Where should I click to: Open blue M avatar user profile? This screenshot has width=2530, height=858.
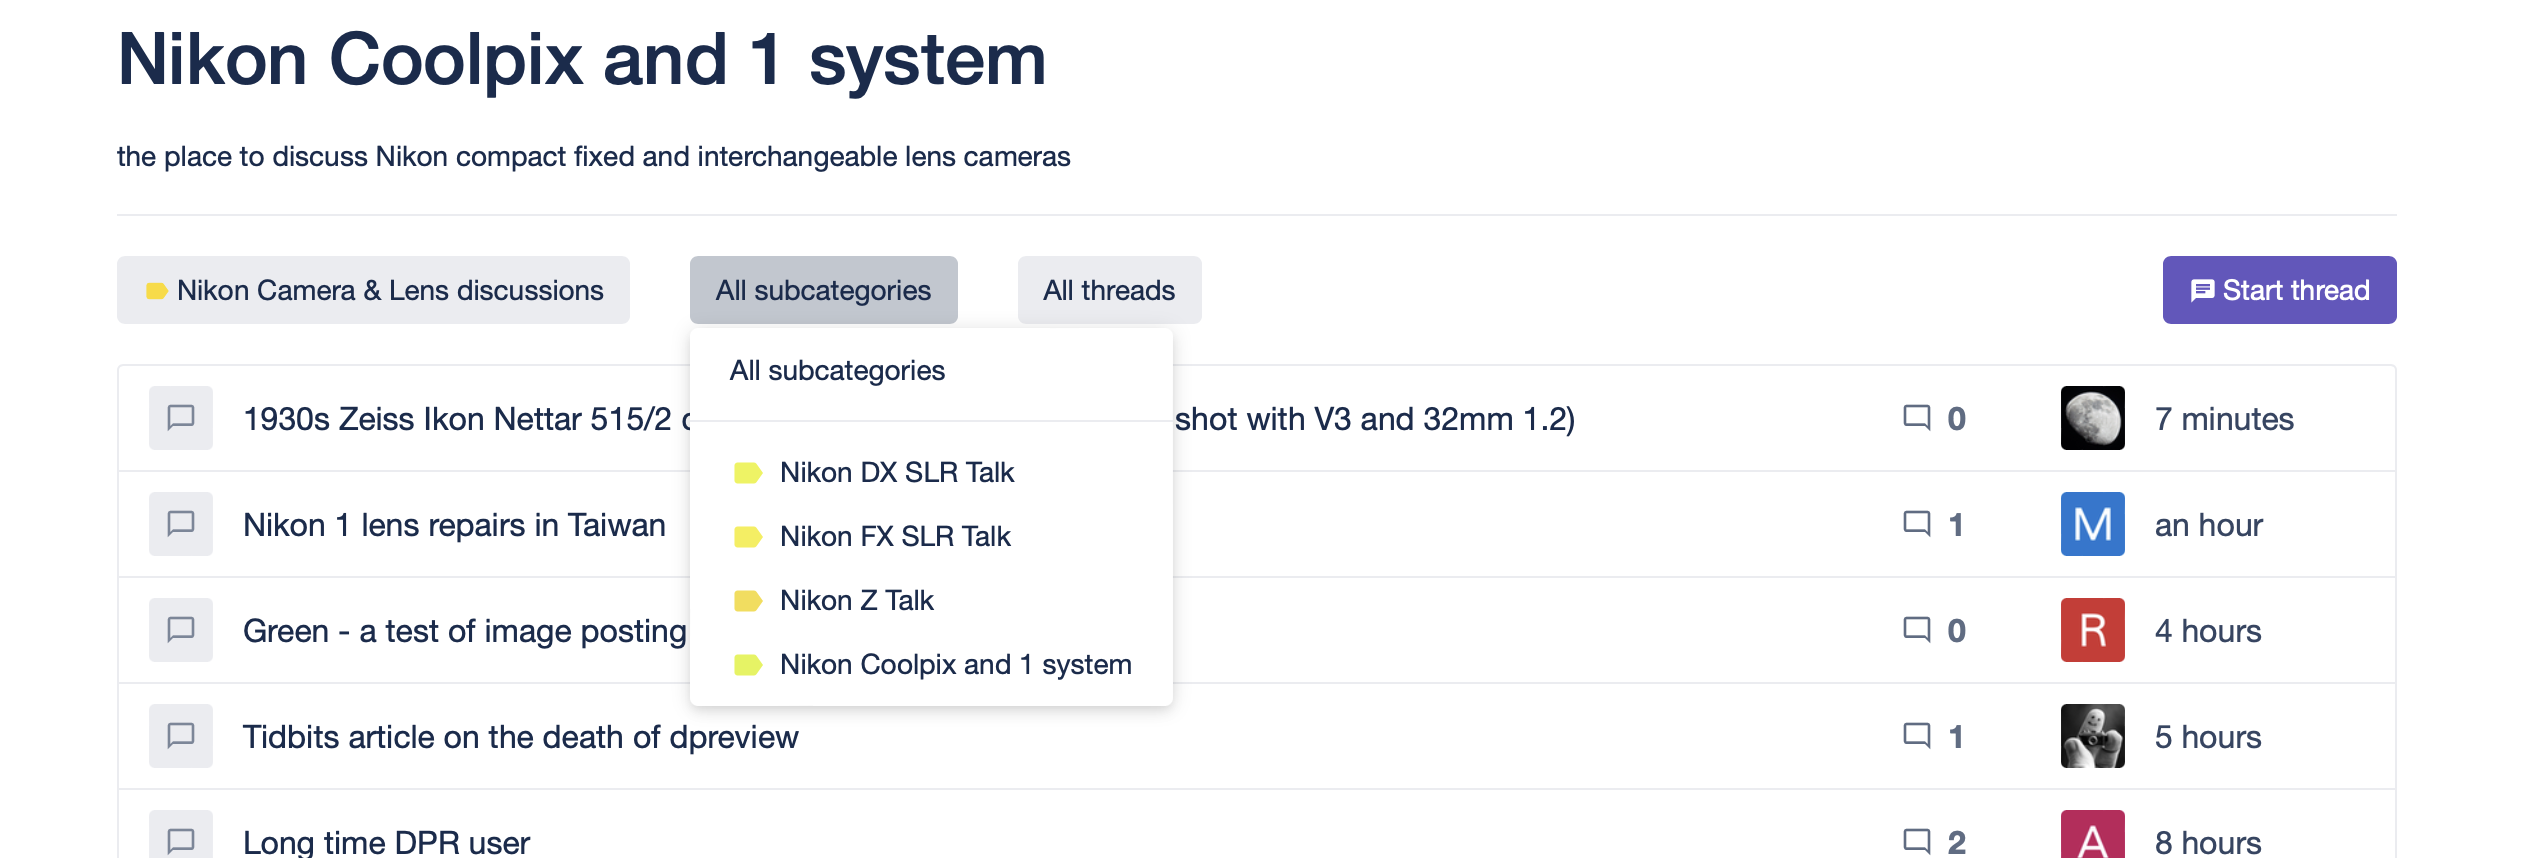(2092, 524)
